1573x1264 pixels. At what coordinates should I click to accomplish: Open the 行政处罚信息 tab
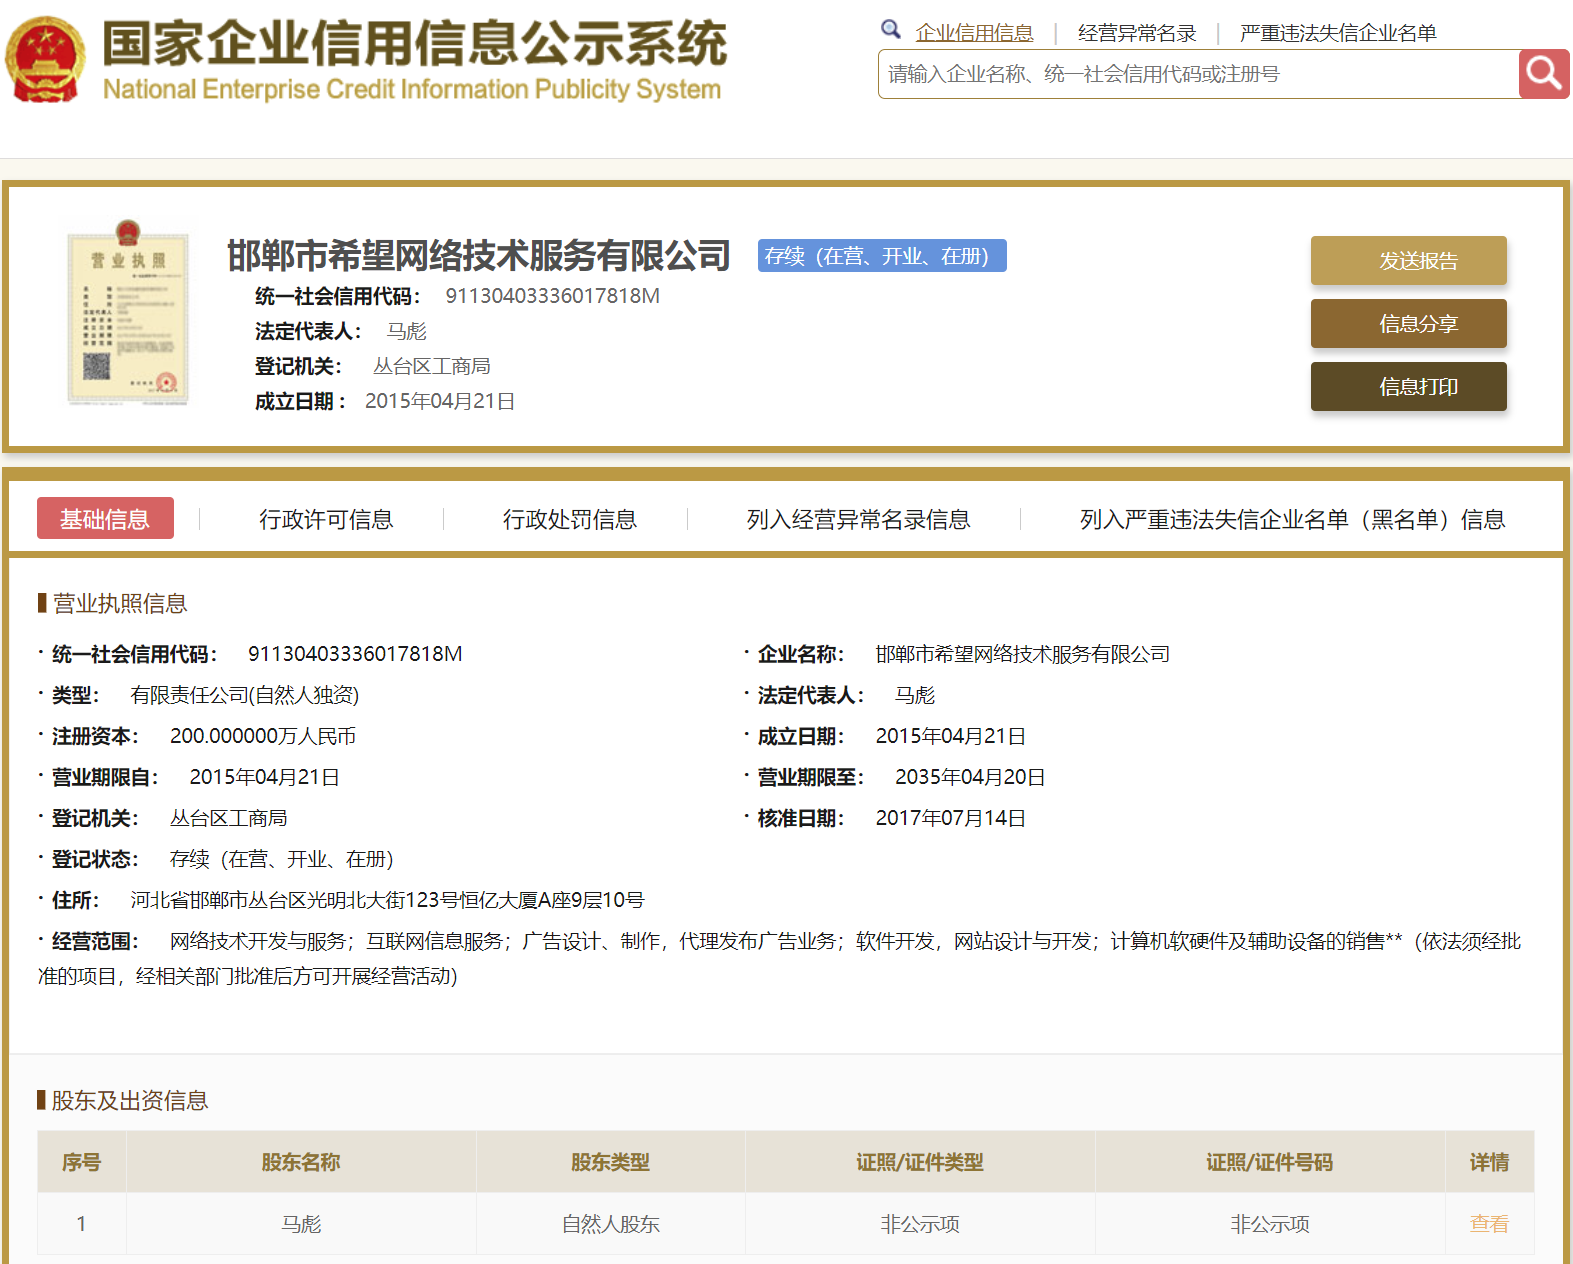tap(569, 520)
